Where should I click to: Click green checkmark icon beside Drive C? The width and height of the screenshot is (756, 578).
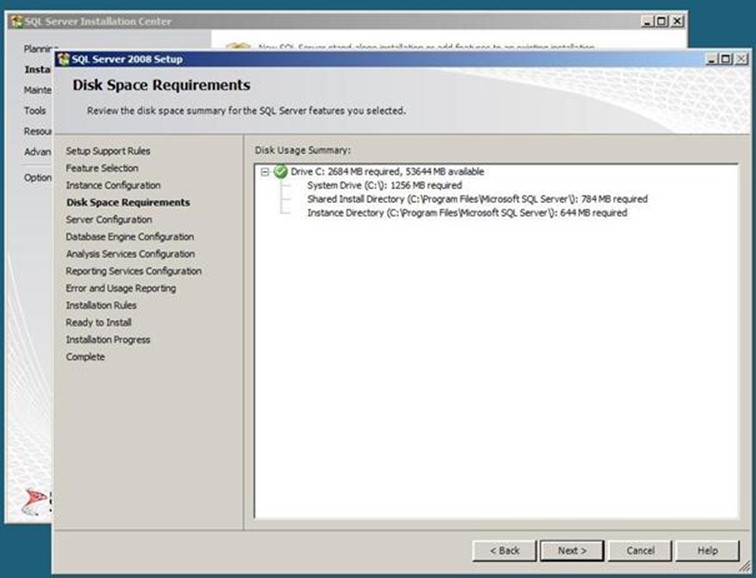coord(281,171)
